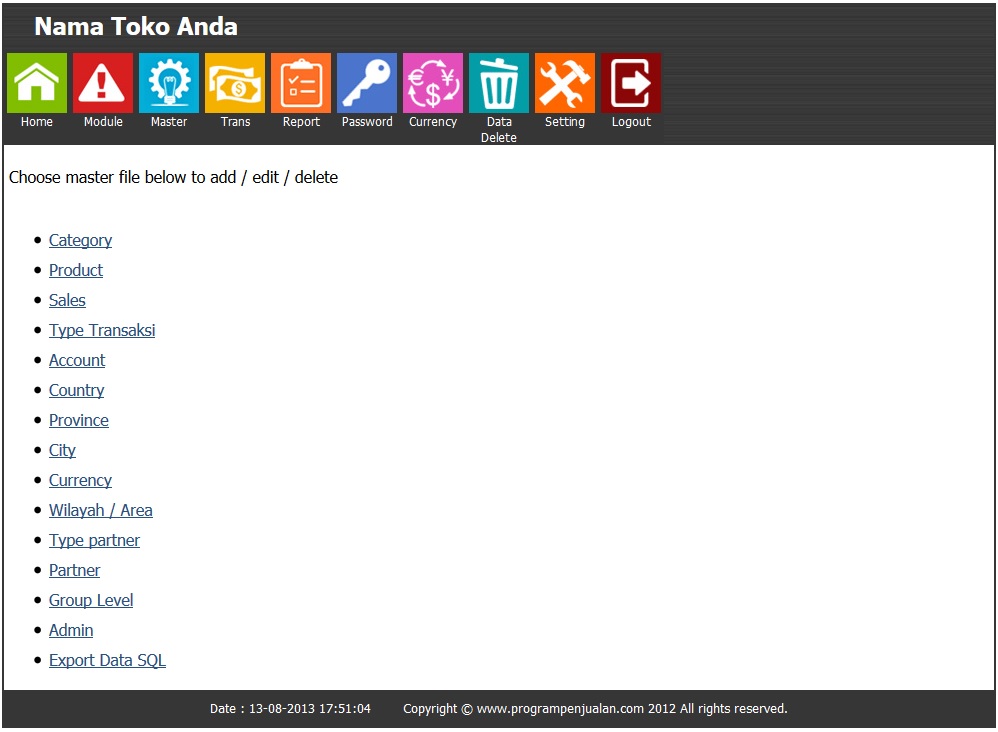Select the Account master file link
Image resolution: width=998 pixels, height=732 pixels.
(77, 360)
